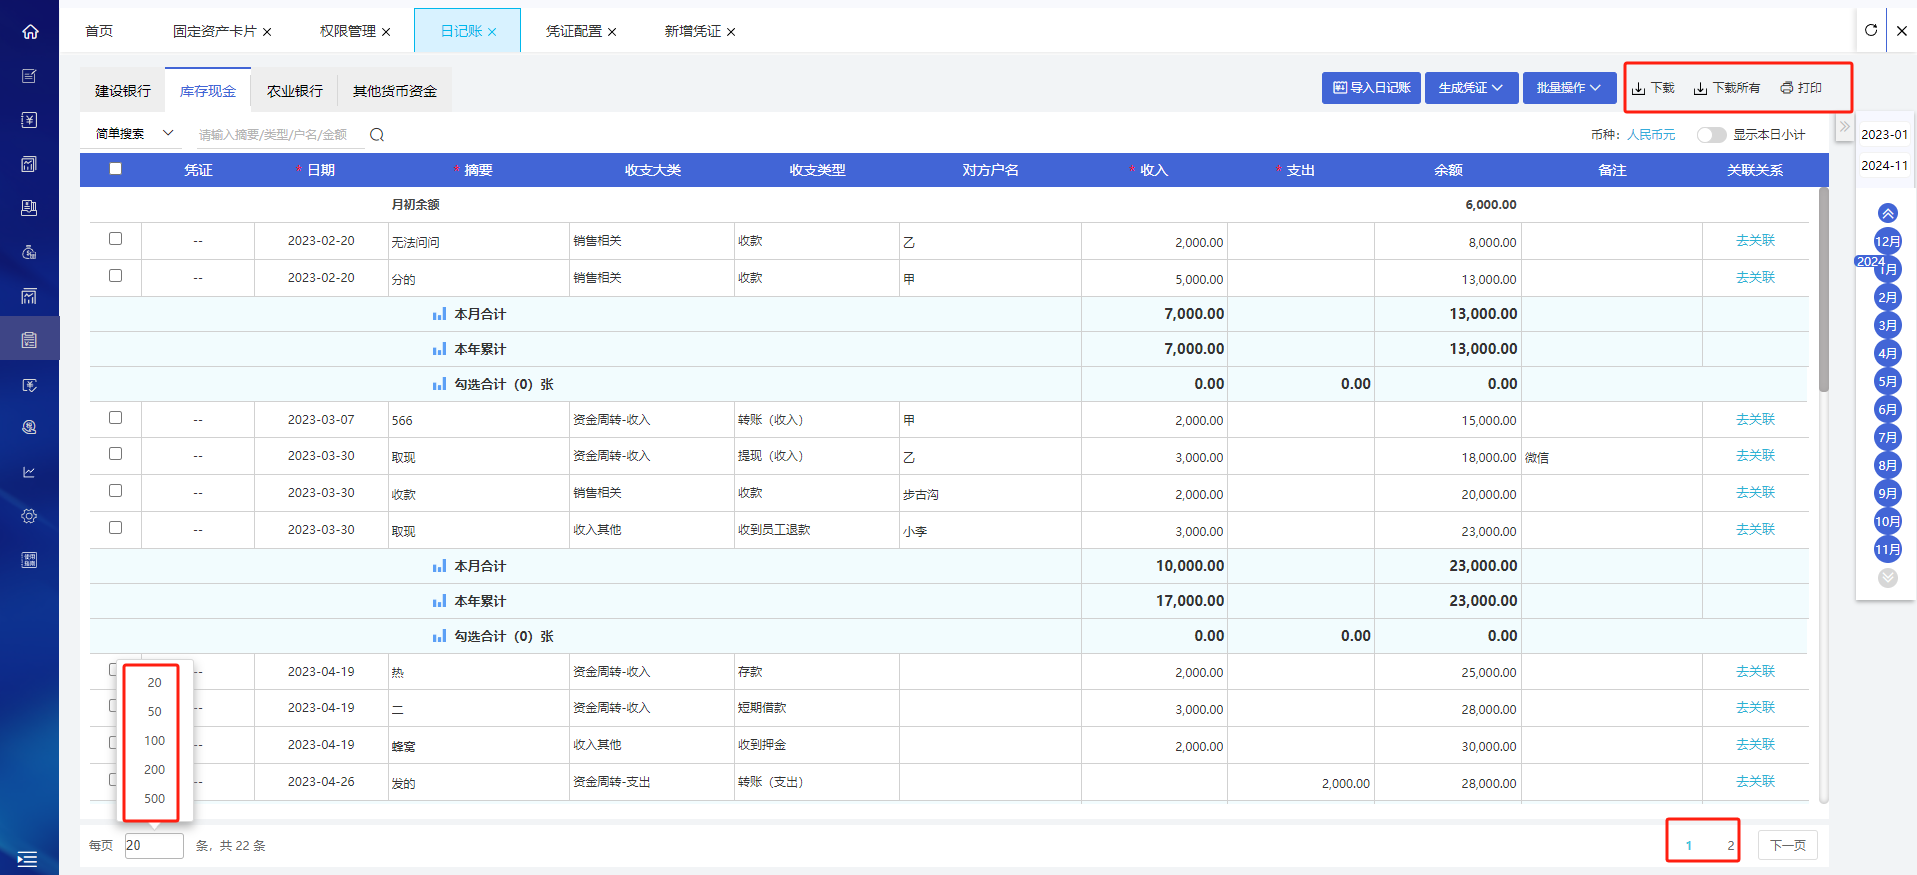Click 去关联 for the 15,000.00 balance row
Image resolution: width=1917 pixels, height=875 pixels.
[x=1755, y=420]
